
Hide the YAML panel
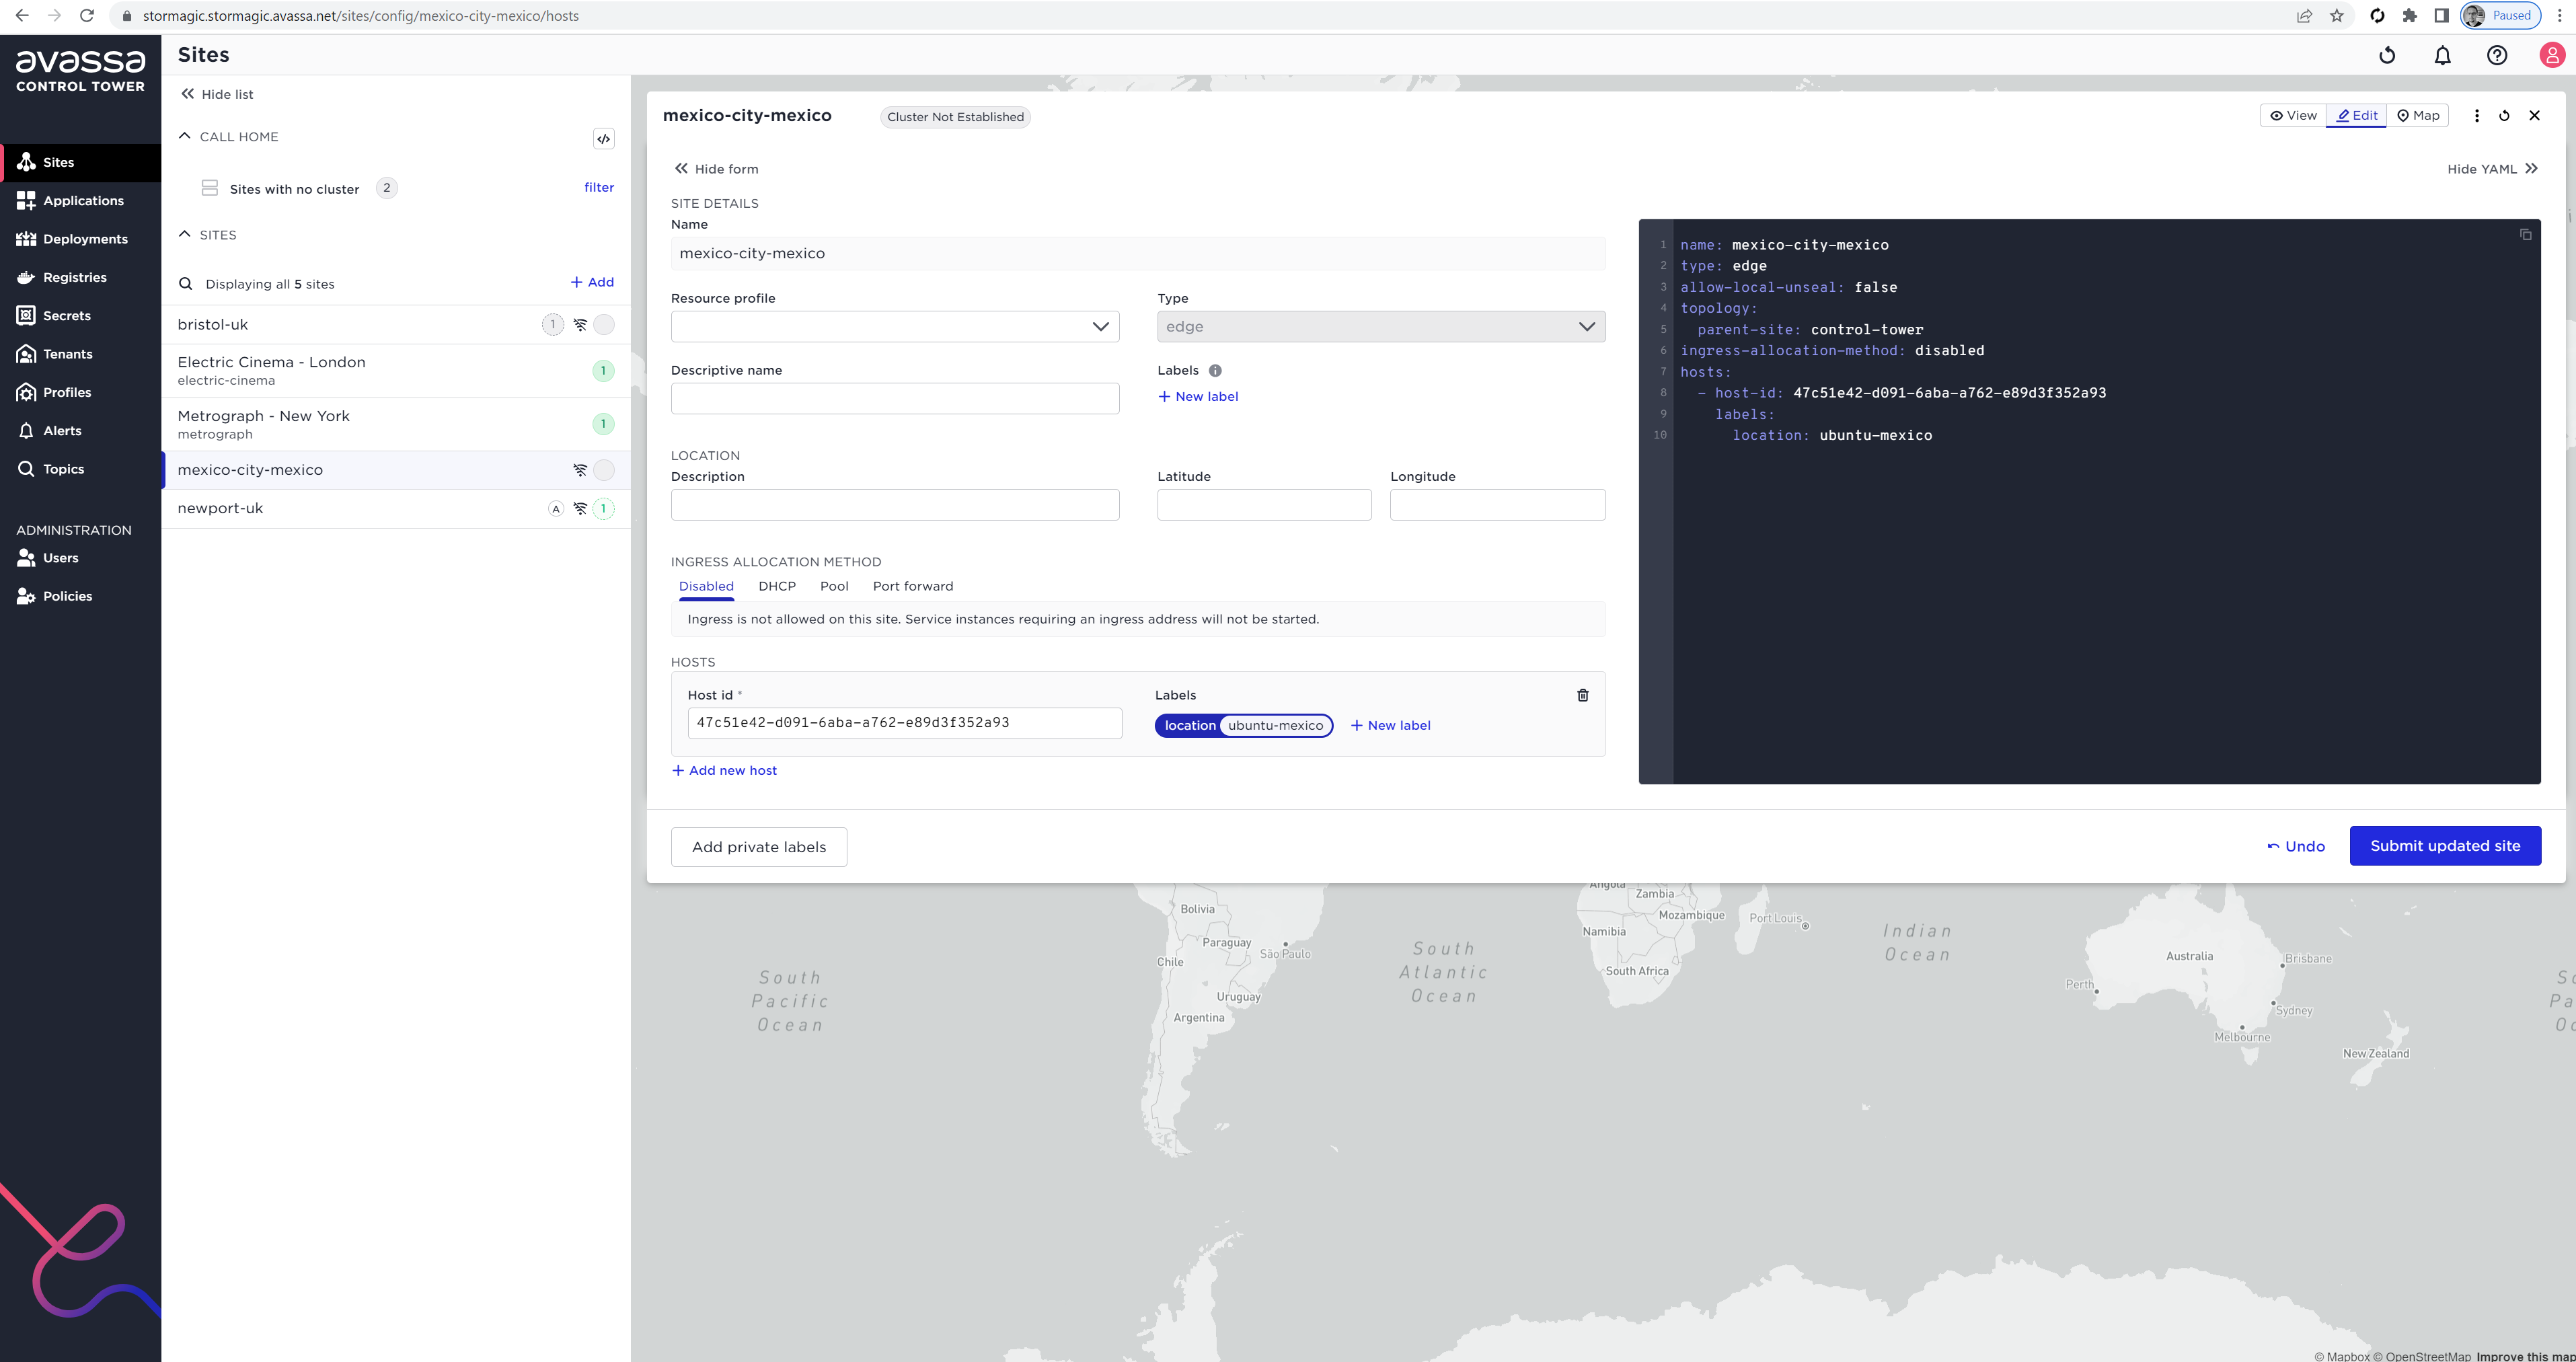tap(2492, 169)
